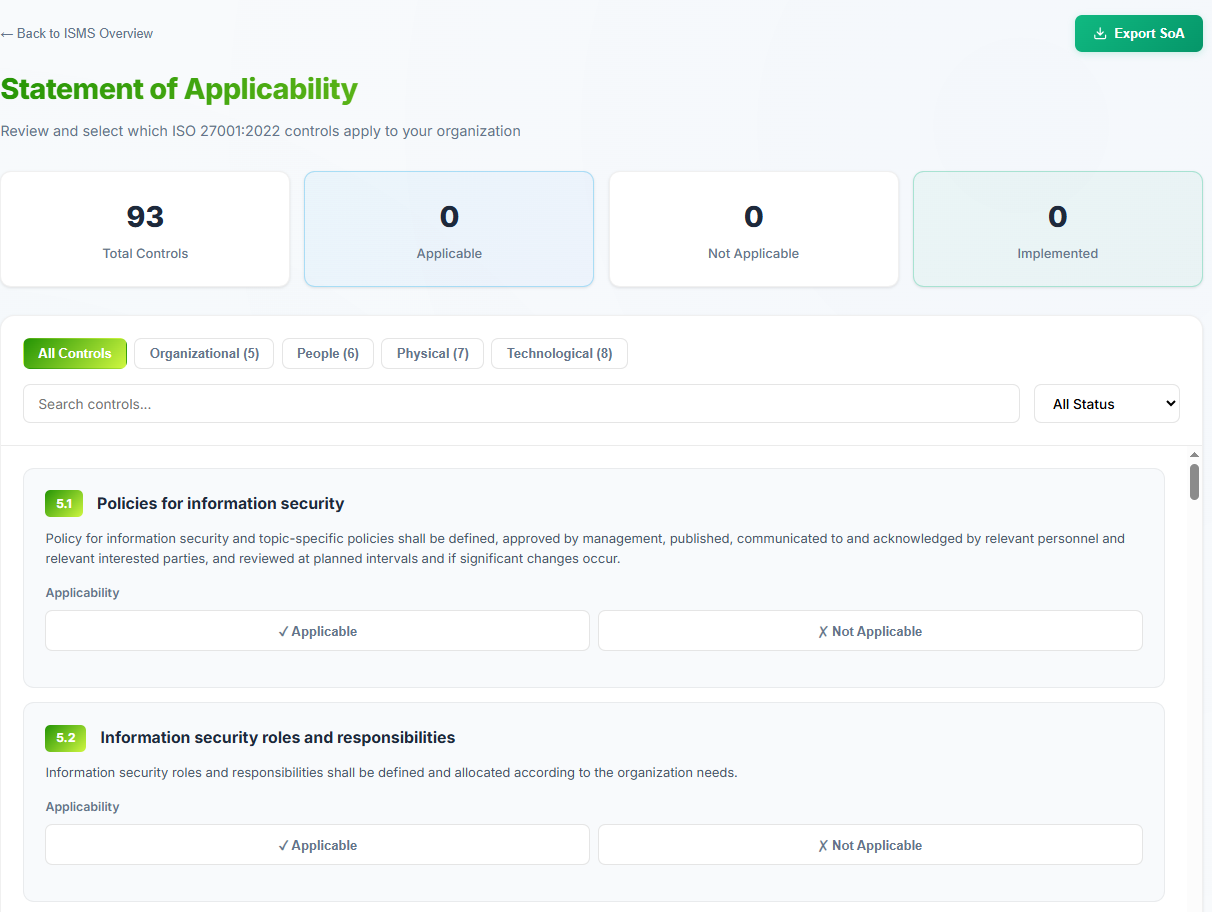Click the X icon in 5.1 Not Applicable button
The width and height of the screenshot is (1212, 912).
click(823, 630)
